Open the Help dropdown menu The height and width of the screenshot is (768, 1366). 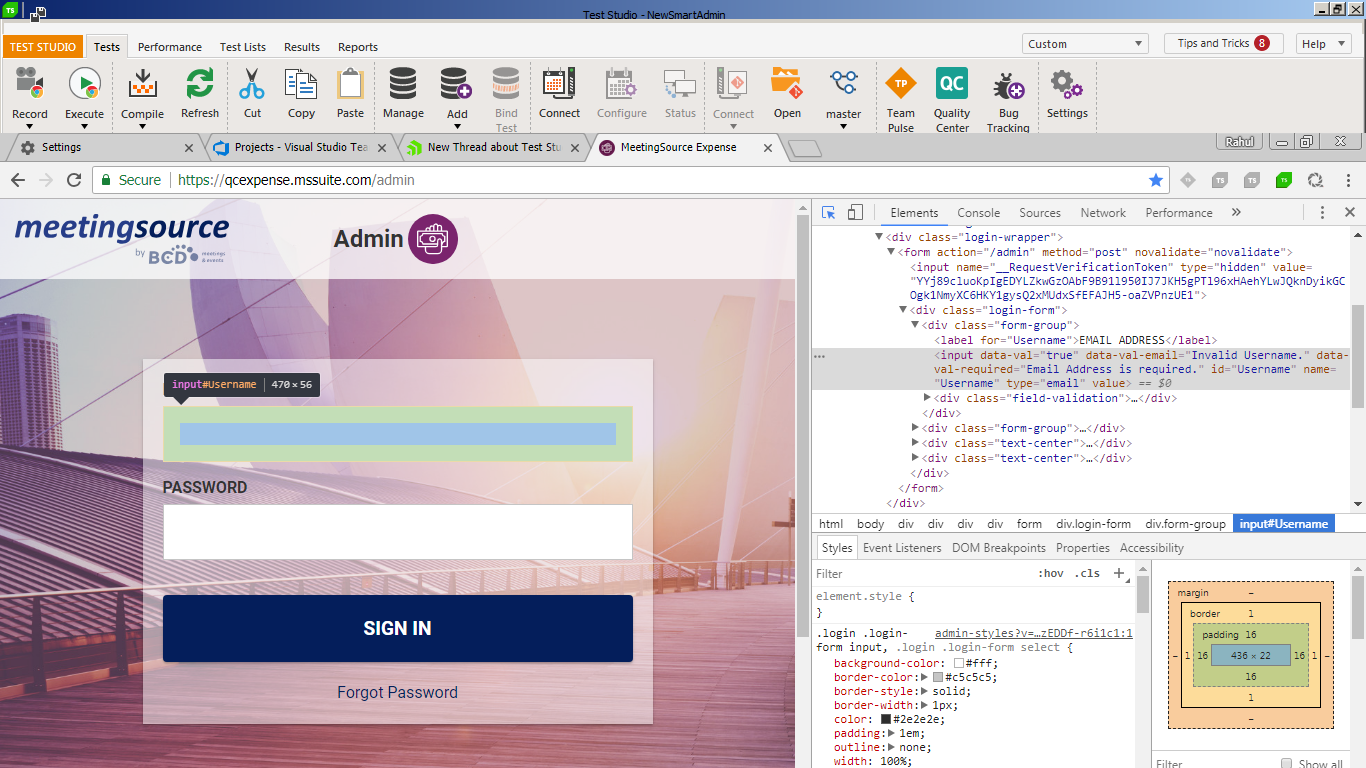(x=1323, y=44)
